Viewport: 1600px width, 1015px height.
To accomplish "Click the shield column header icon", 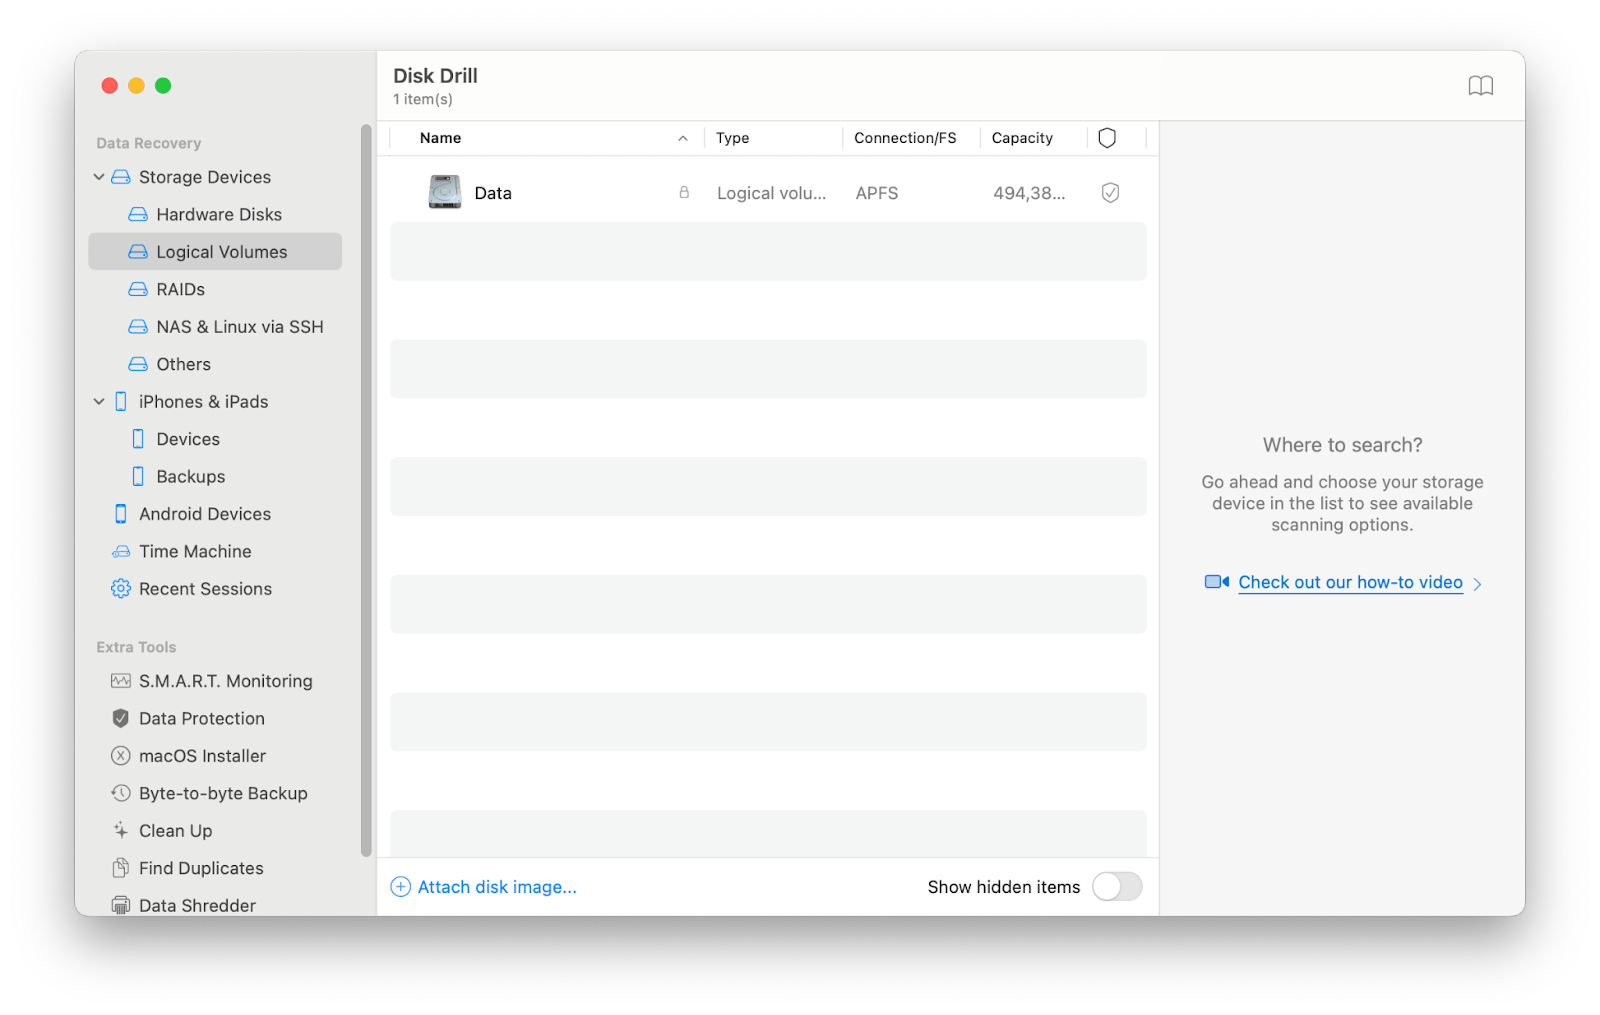I will (x=1107, y=138).
